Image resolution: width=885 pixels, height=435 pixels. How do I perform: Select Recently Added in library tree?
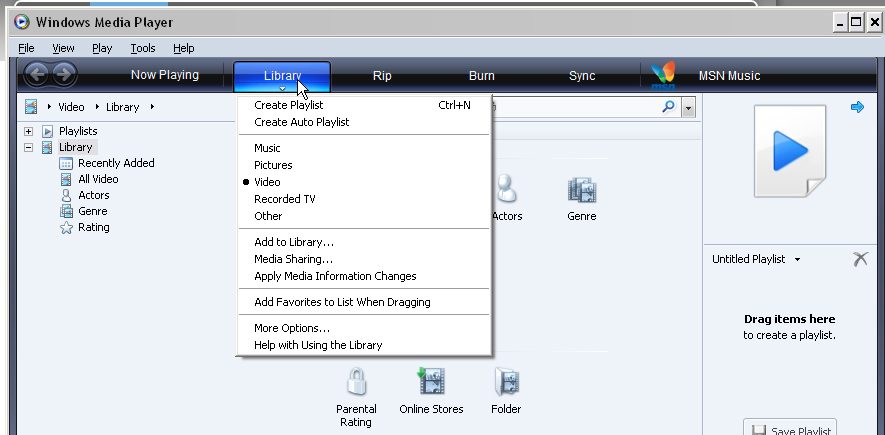[x=116, y=163]
